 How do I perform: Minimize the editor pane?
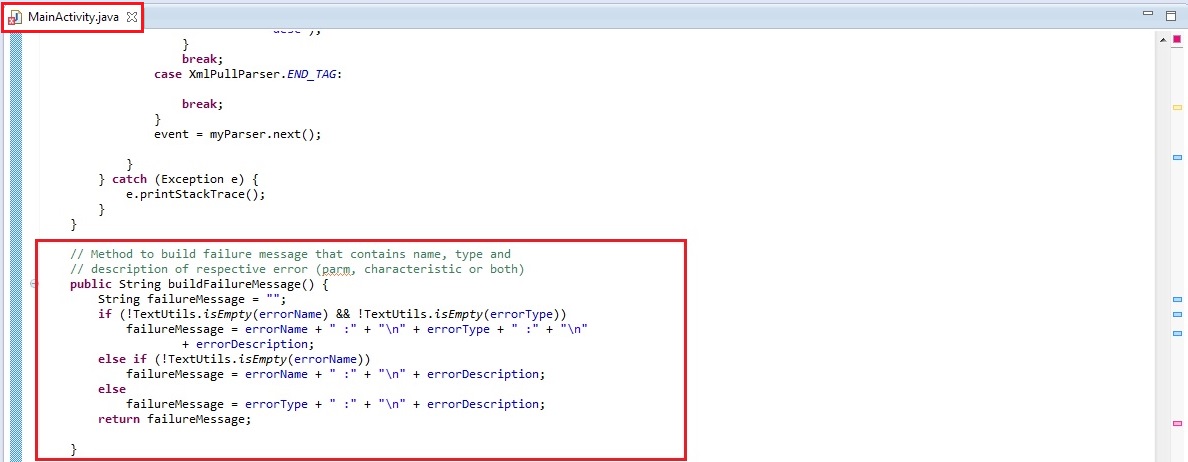click(x=1149, y=15)
